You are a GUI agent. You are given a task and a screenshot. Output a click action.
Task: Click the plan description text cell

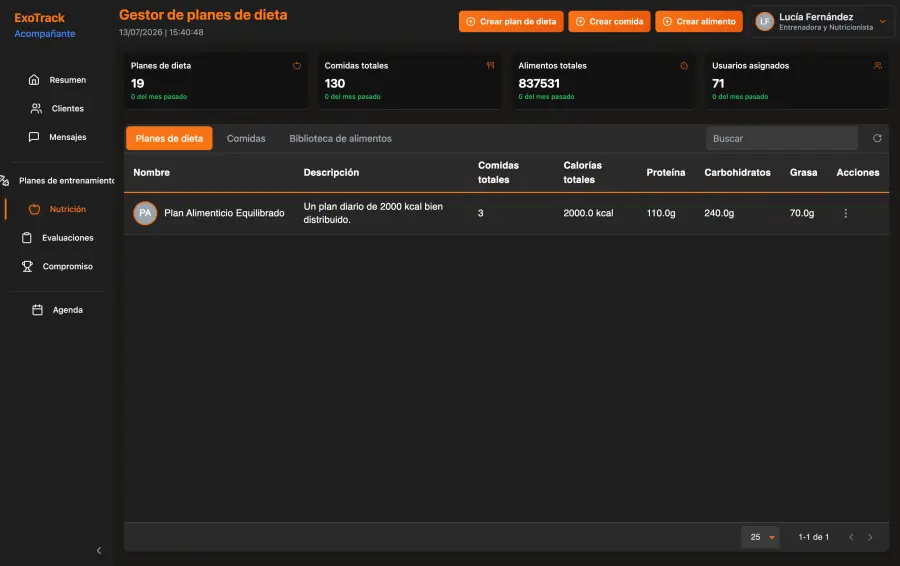tap(373, 213)
